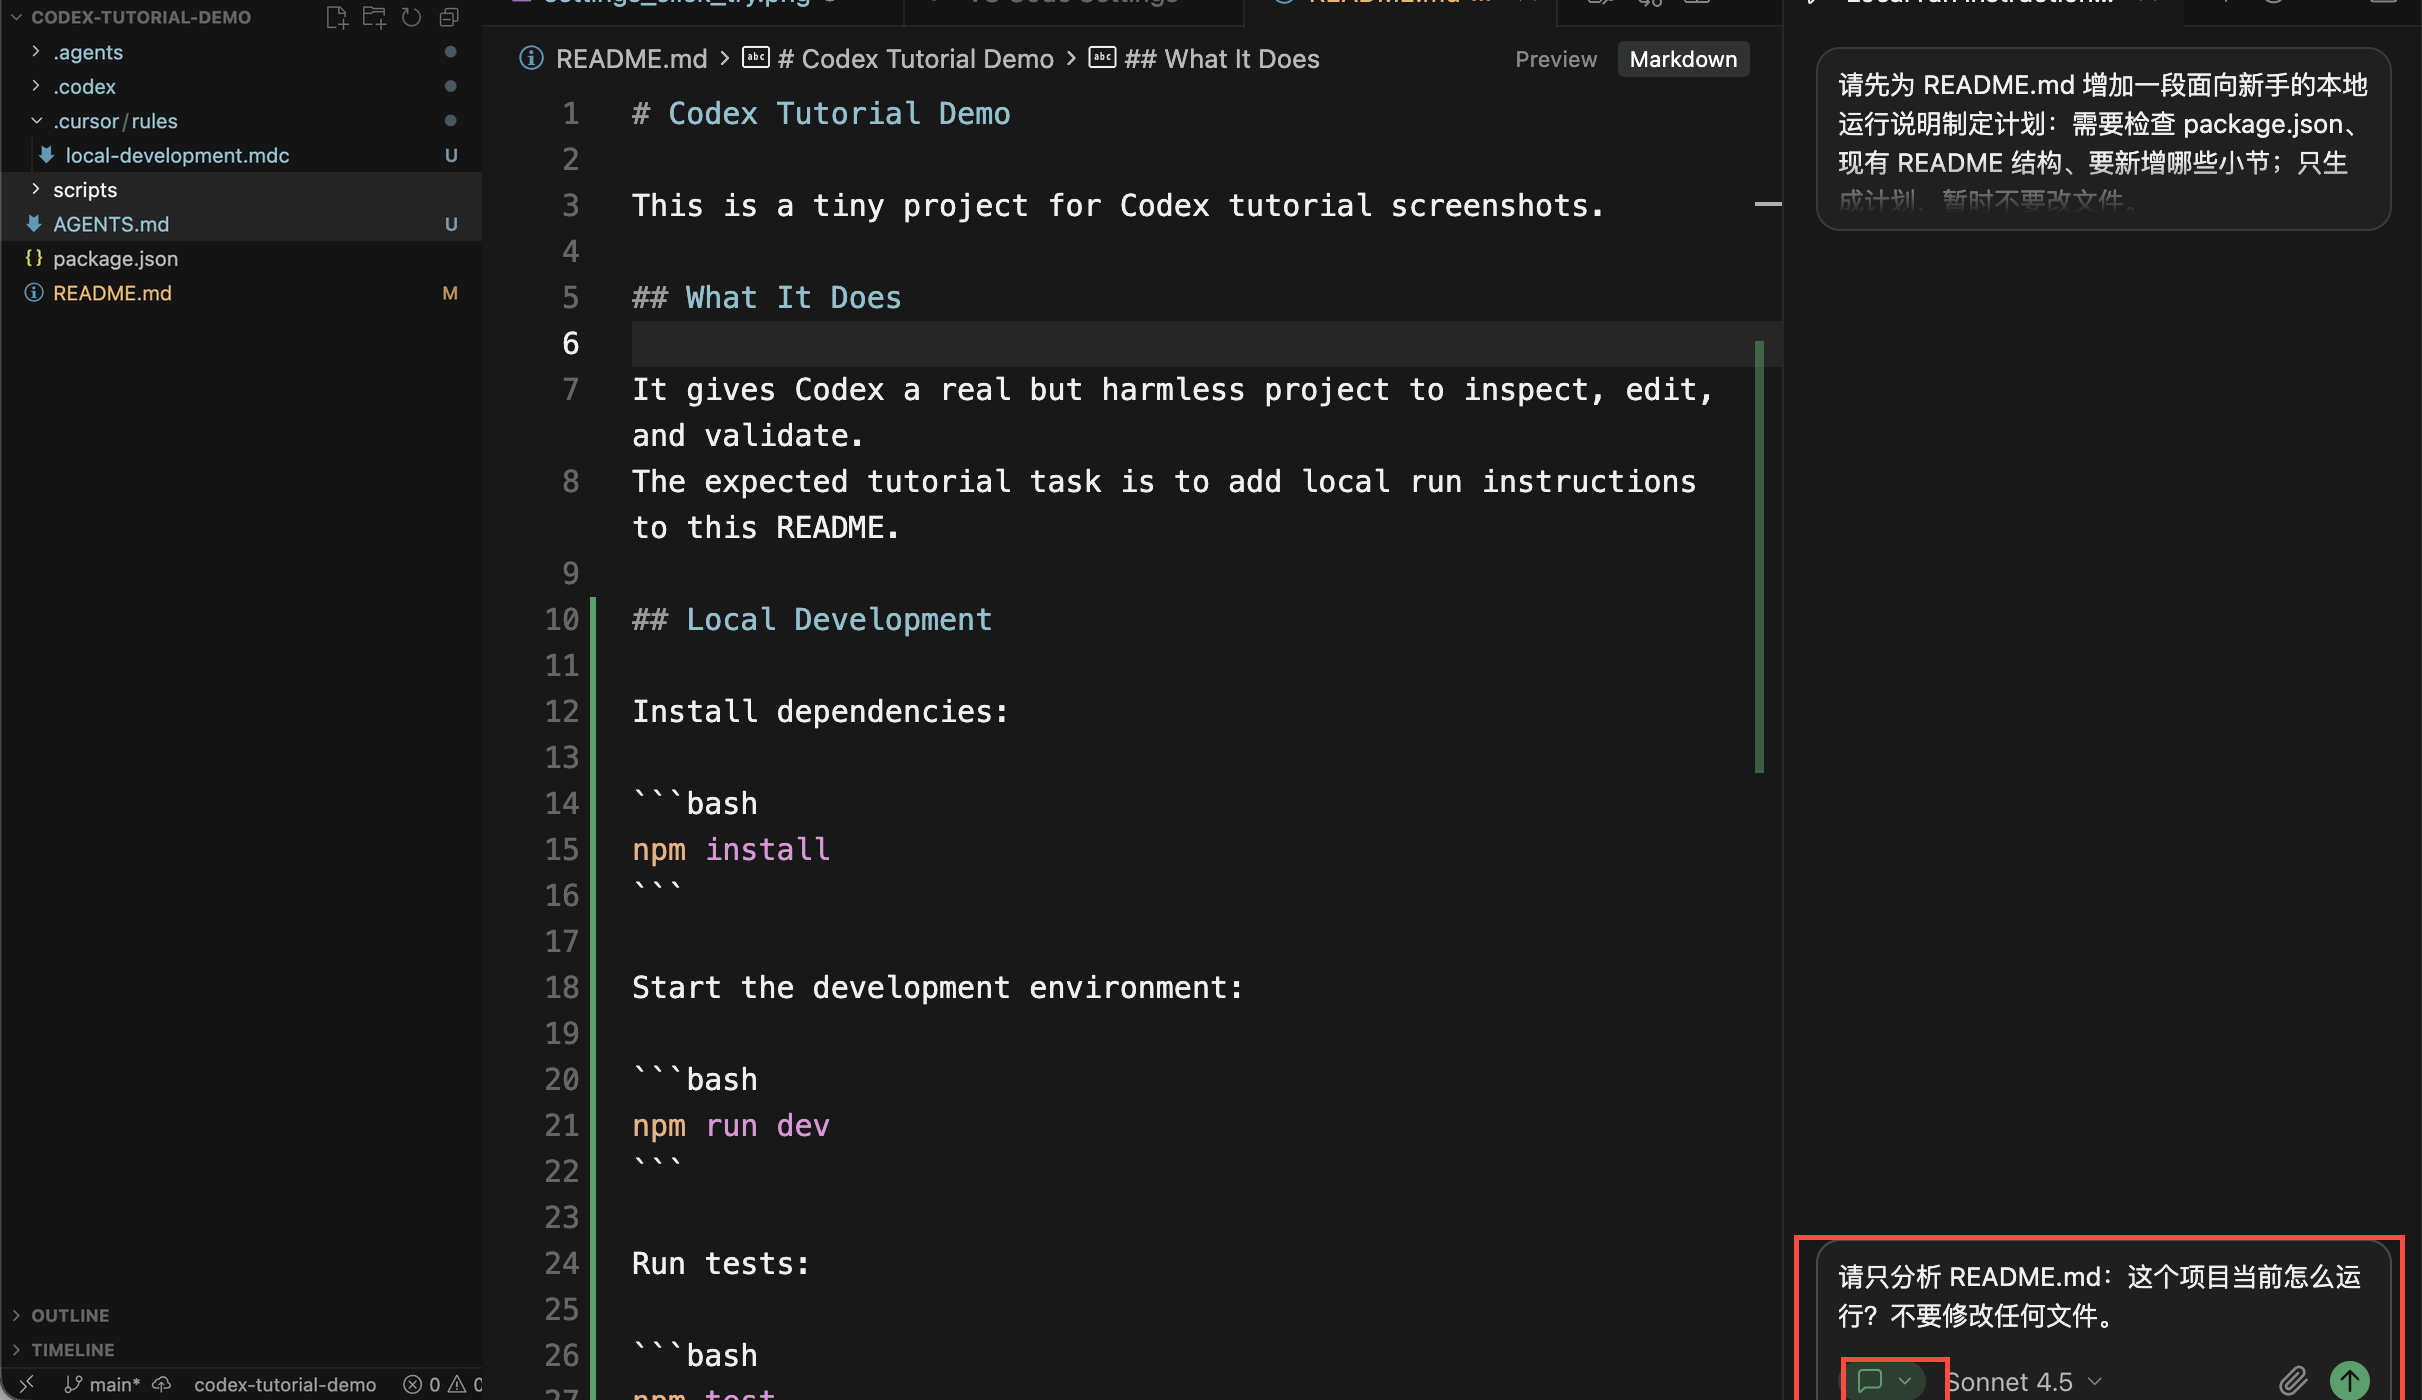The image size is (2422, 1400).
Task: Click '## What It Does' breadcrumb
Action: click(1221, 59)
